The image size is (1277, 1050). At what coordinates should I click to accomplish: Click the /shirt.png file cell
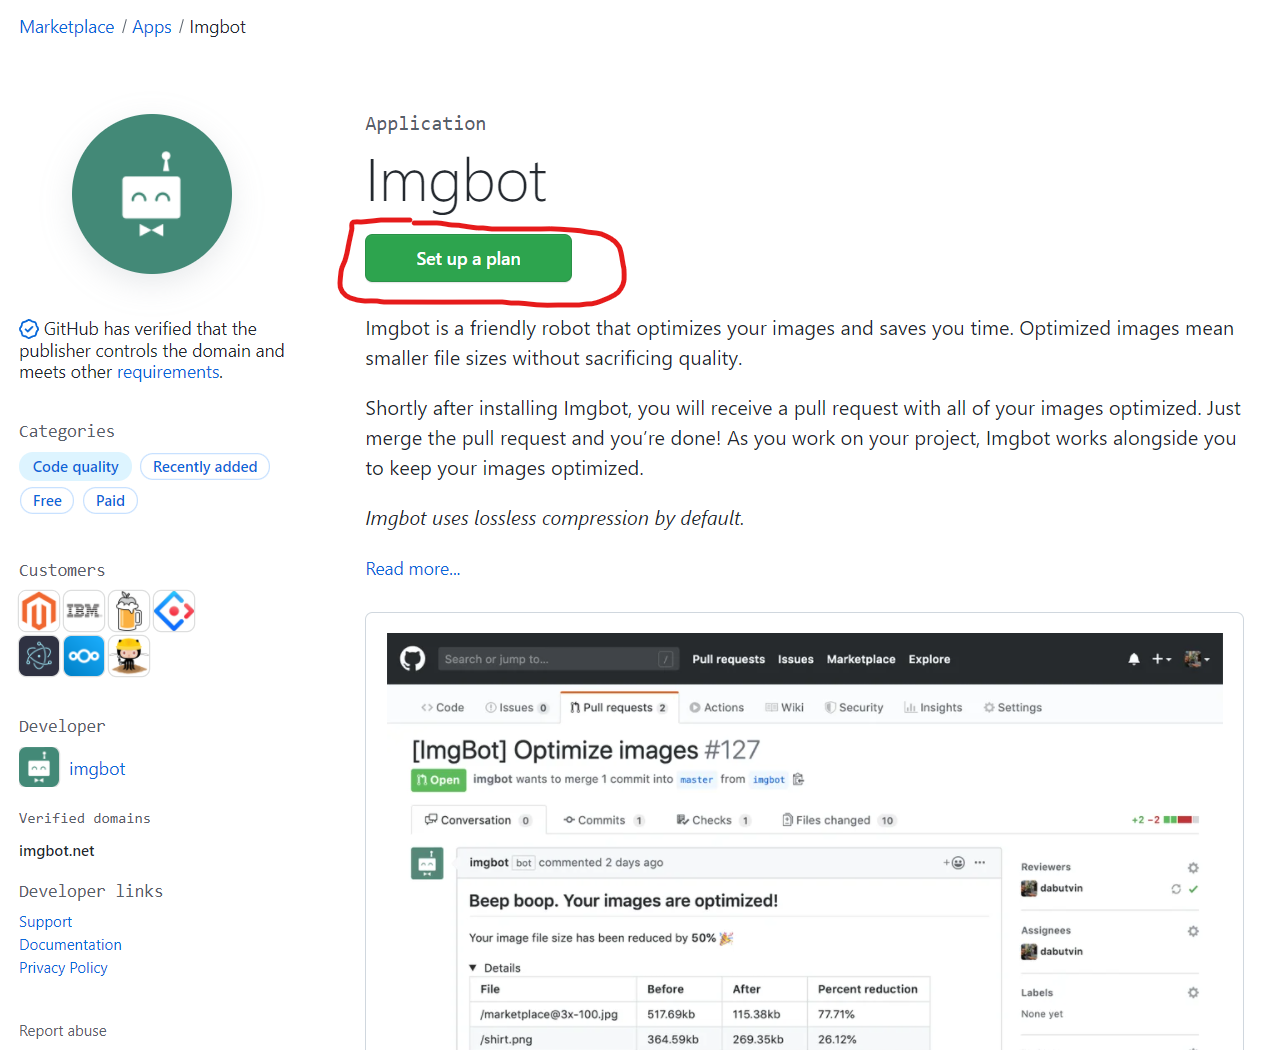coord(553,1039)
